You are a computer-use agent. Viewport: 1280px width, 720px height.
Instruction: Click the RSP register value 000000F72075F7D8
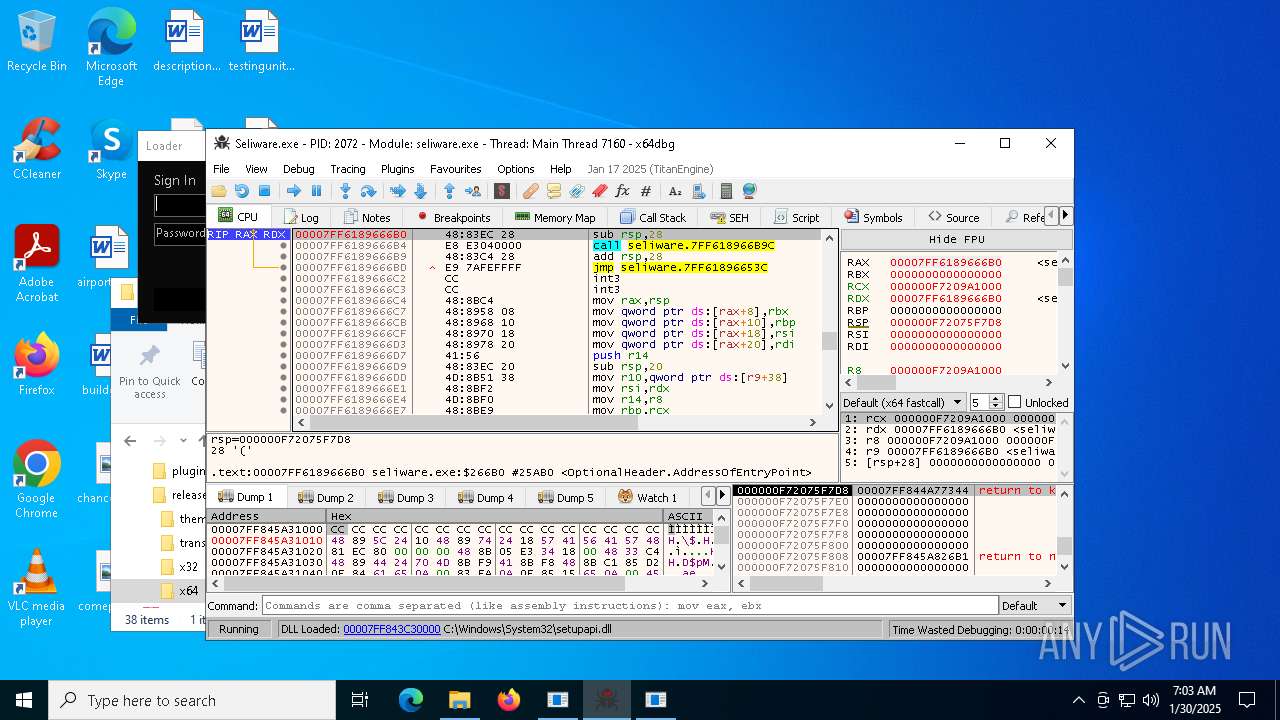coord(945,322)
